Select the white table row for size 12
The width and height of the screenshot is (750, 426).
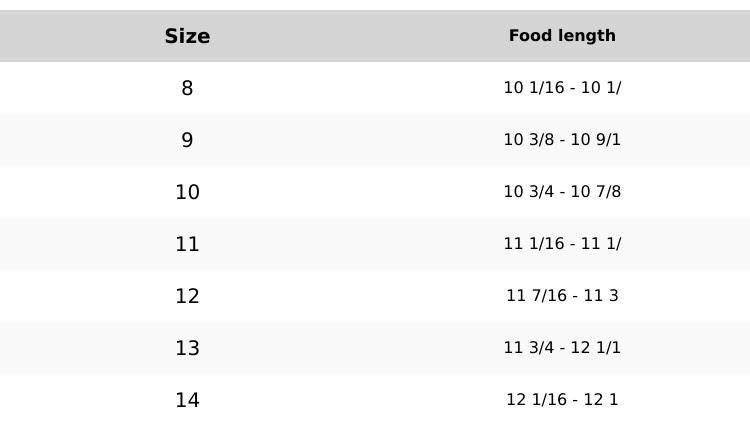tap(375, 296)
